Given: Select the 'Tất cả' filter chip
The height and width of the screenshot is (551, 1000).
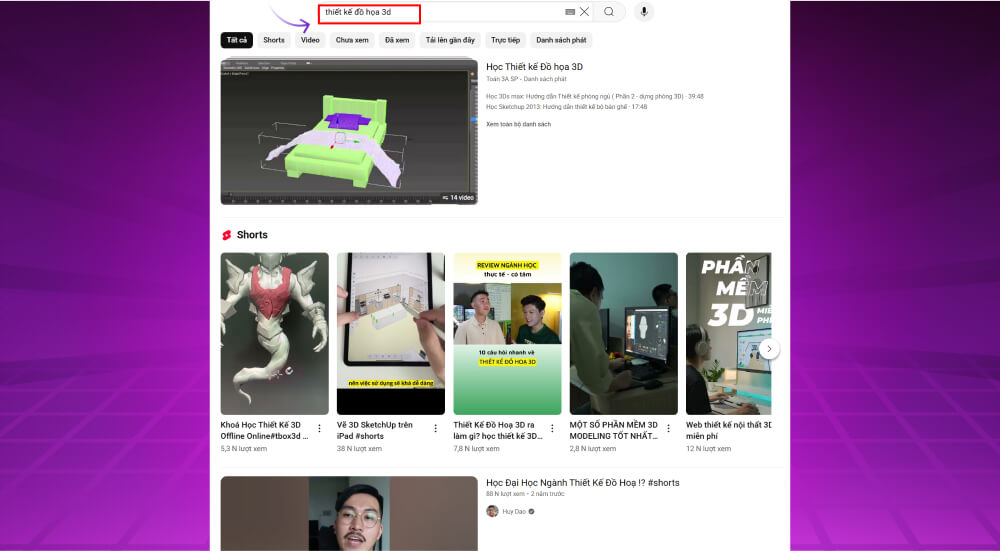Looking at the screenshot, I should (237, 40).
